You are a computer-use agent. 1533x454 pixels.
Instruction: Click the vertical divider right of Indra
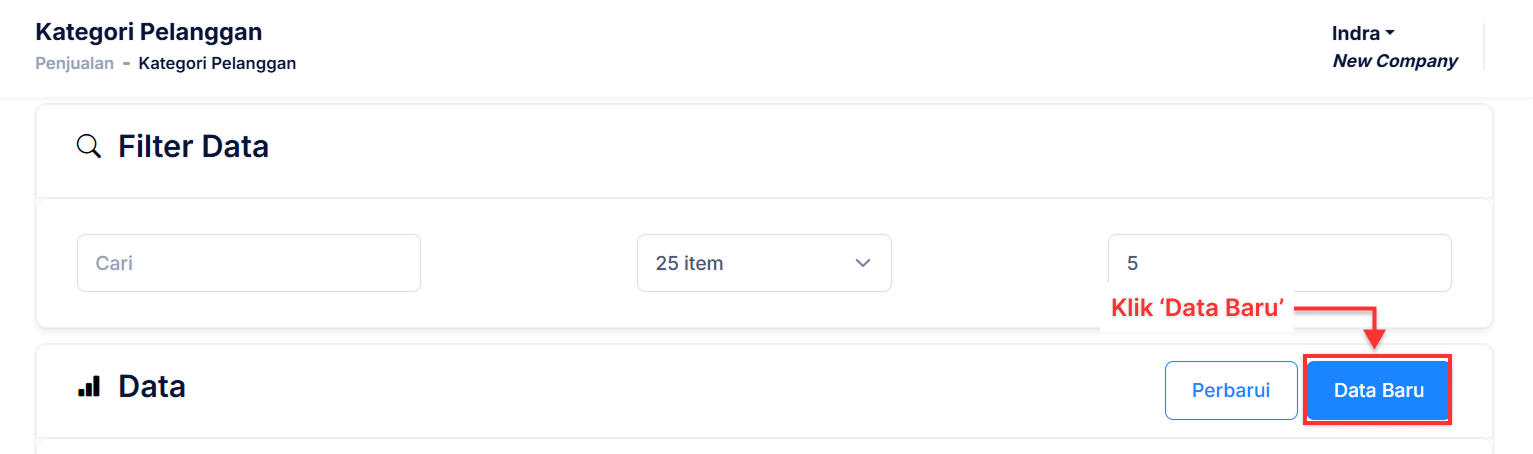click(1484, 47)
